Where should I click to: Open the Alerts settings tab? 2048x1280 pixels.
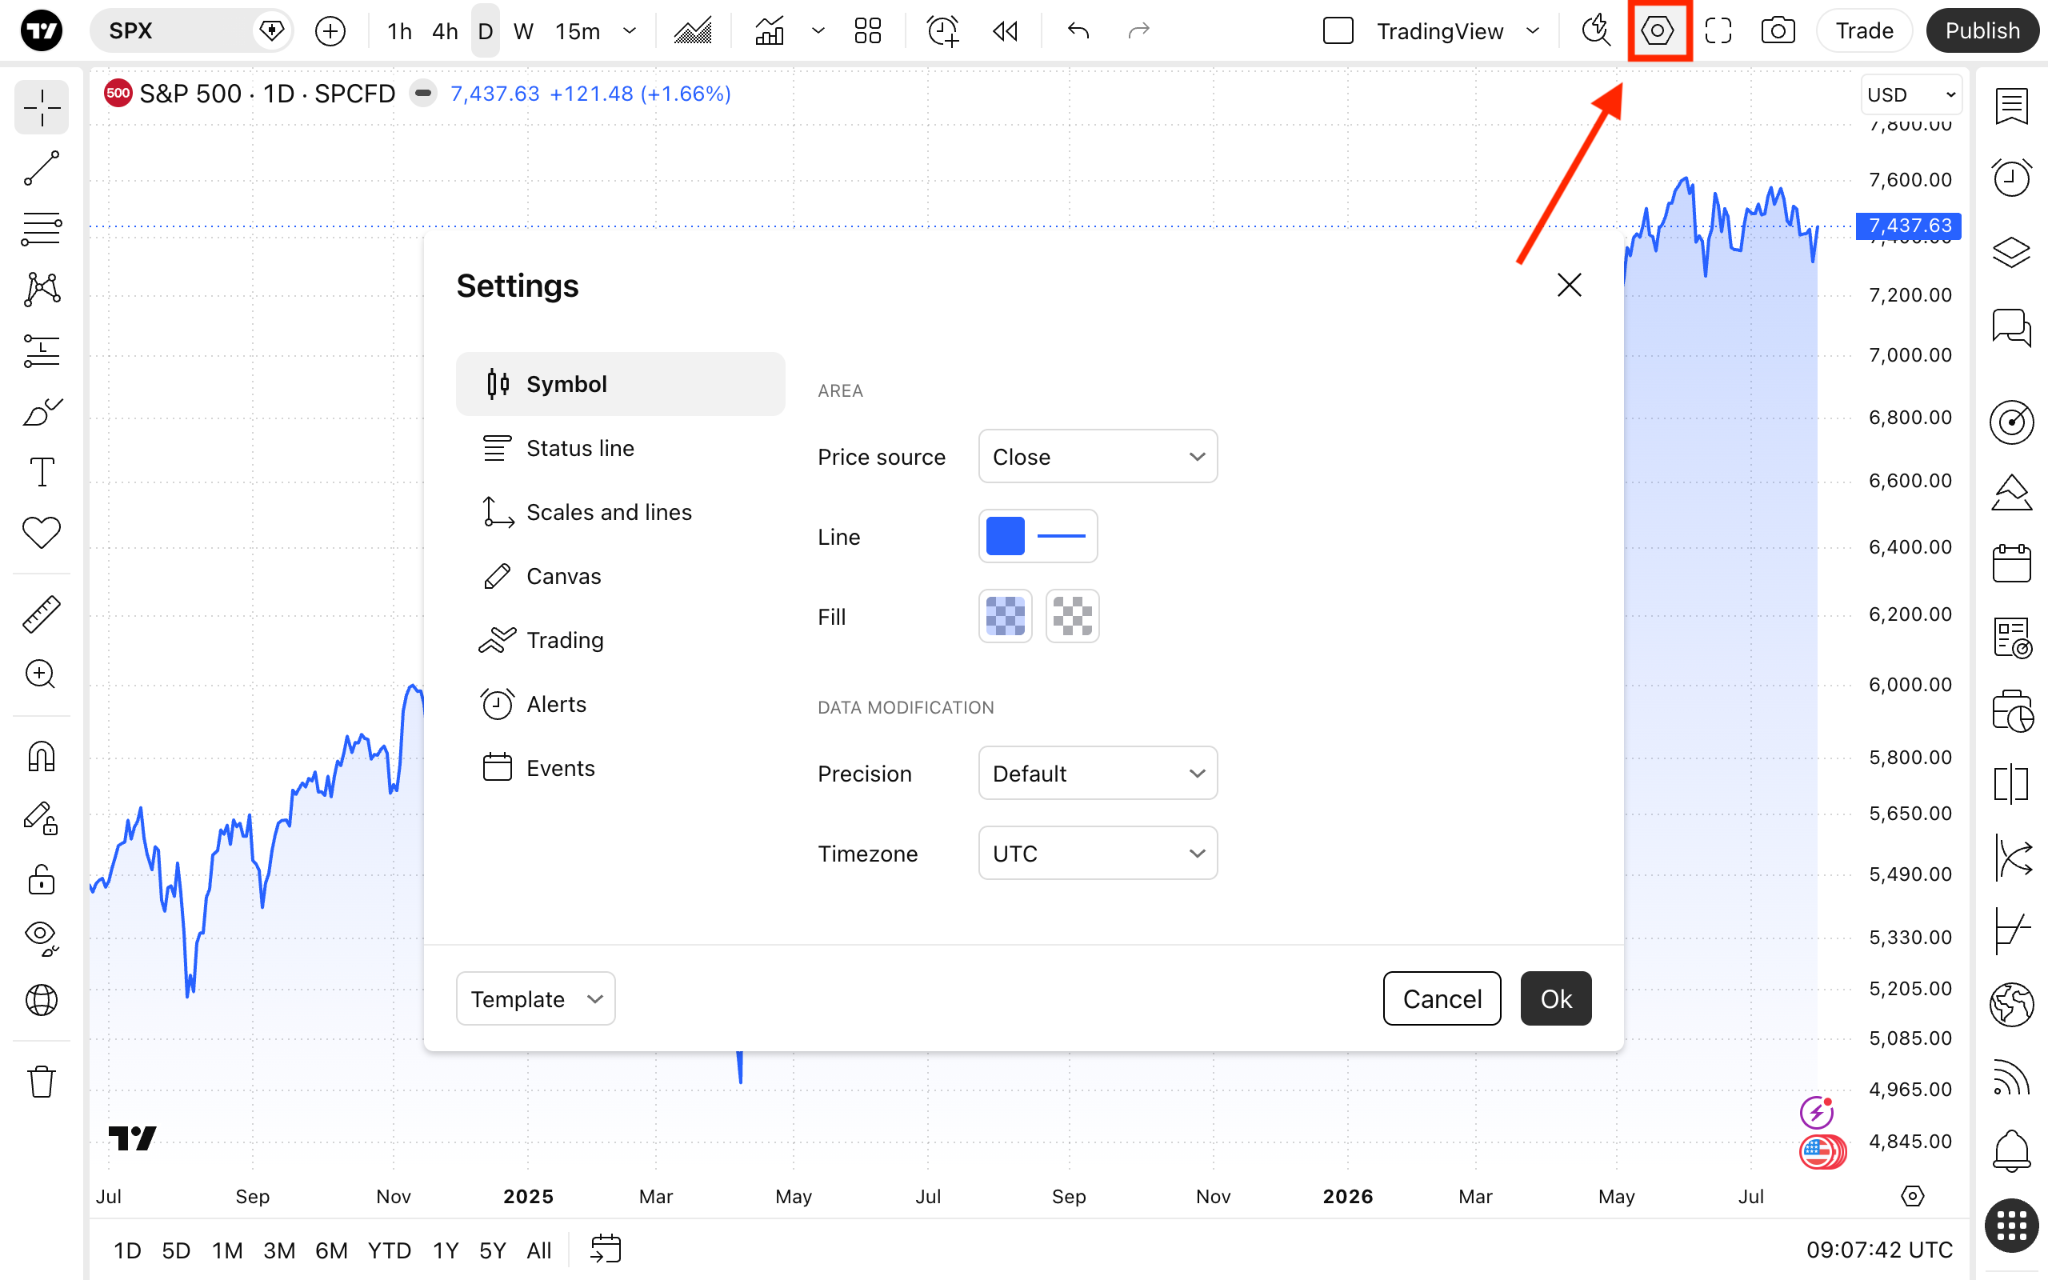[x=620, y=704]
